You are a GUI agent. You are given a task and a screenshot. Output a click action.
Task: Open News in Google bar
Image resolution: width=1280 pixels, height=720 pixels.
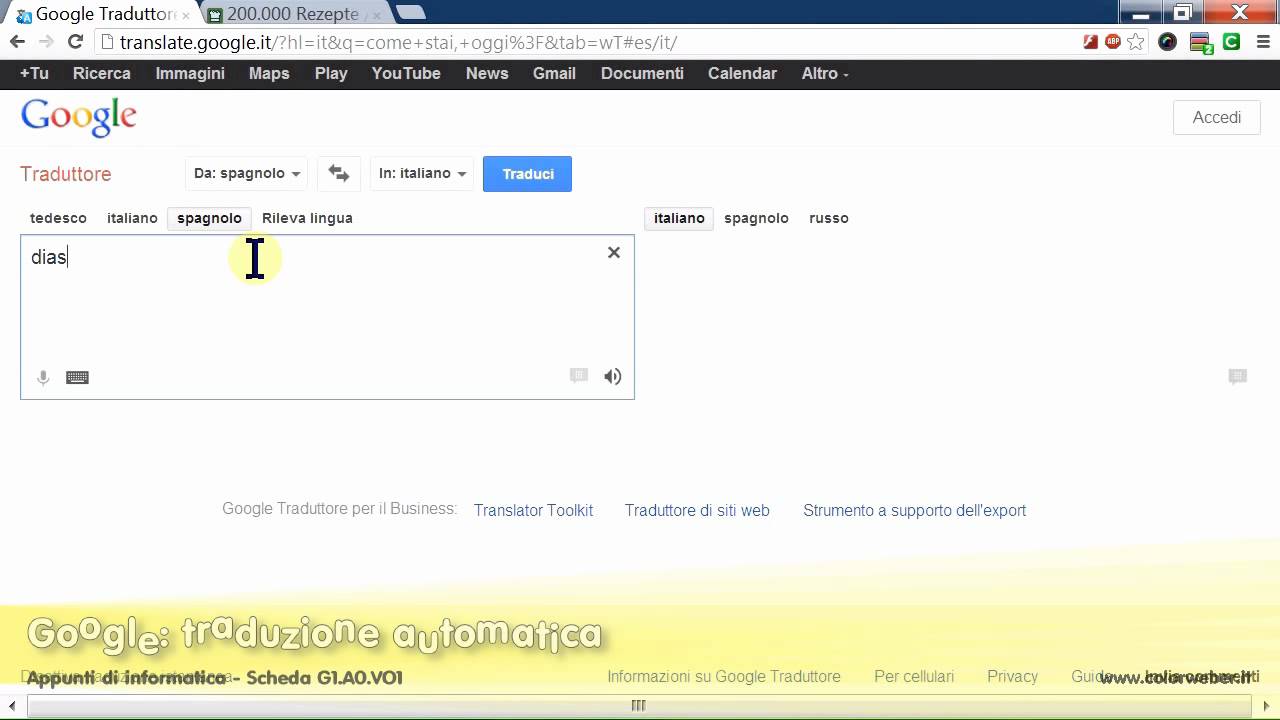pyautogui.click(x=487, y=73)
